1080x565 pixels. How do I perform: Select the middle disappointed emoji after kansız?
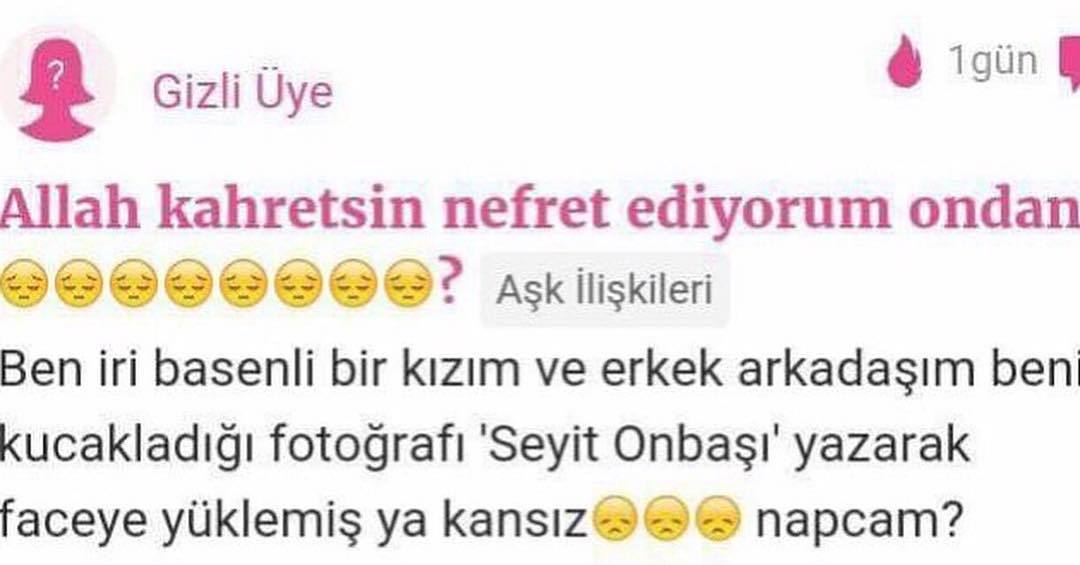pyautogui.click(x=667, y=521)
